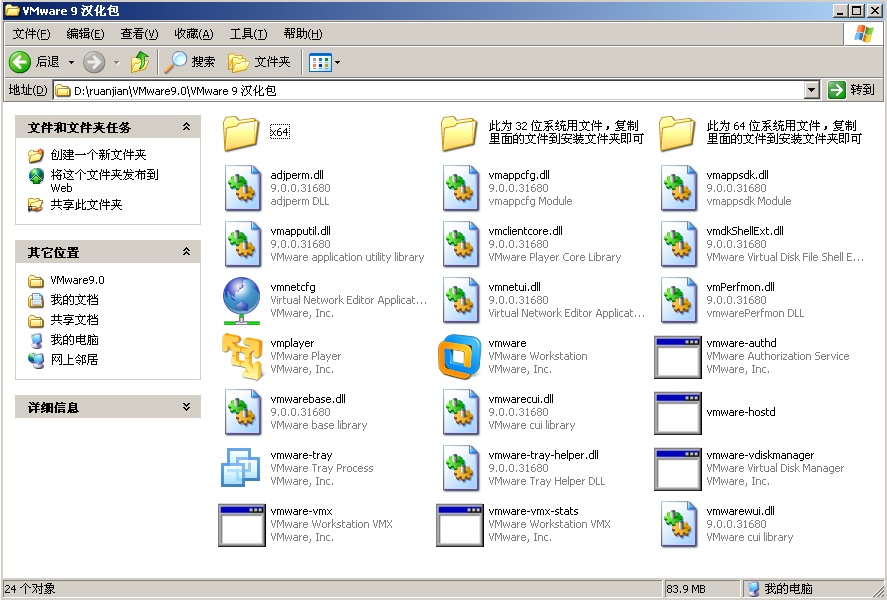Screen dimensions: 887x600
Task: Click the forward navigation arrow button
Action: click(x=94, y=62)
